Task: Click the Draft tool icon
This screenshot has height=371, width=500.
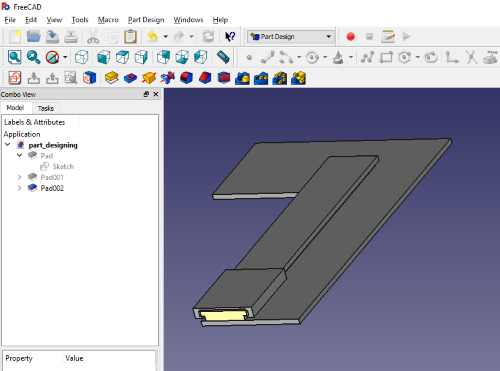Action: click(x=224, y=78)
